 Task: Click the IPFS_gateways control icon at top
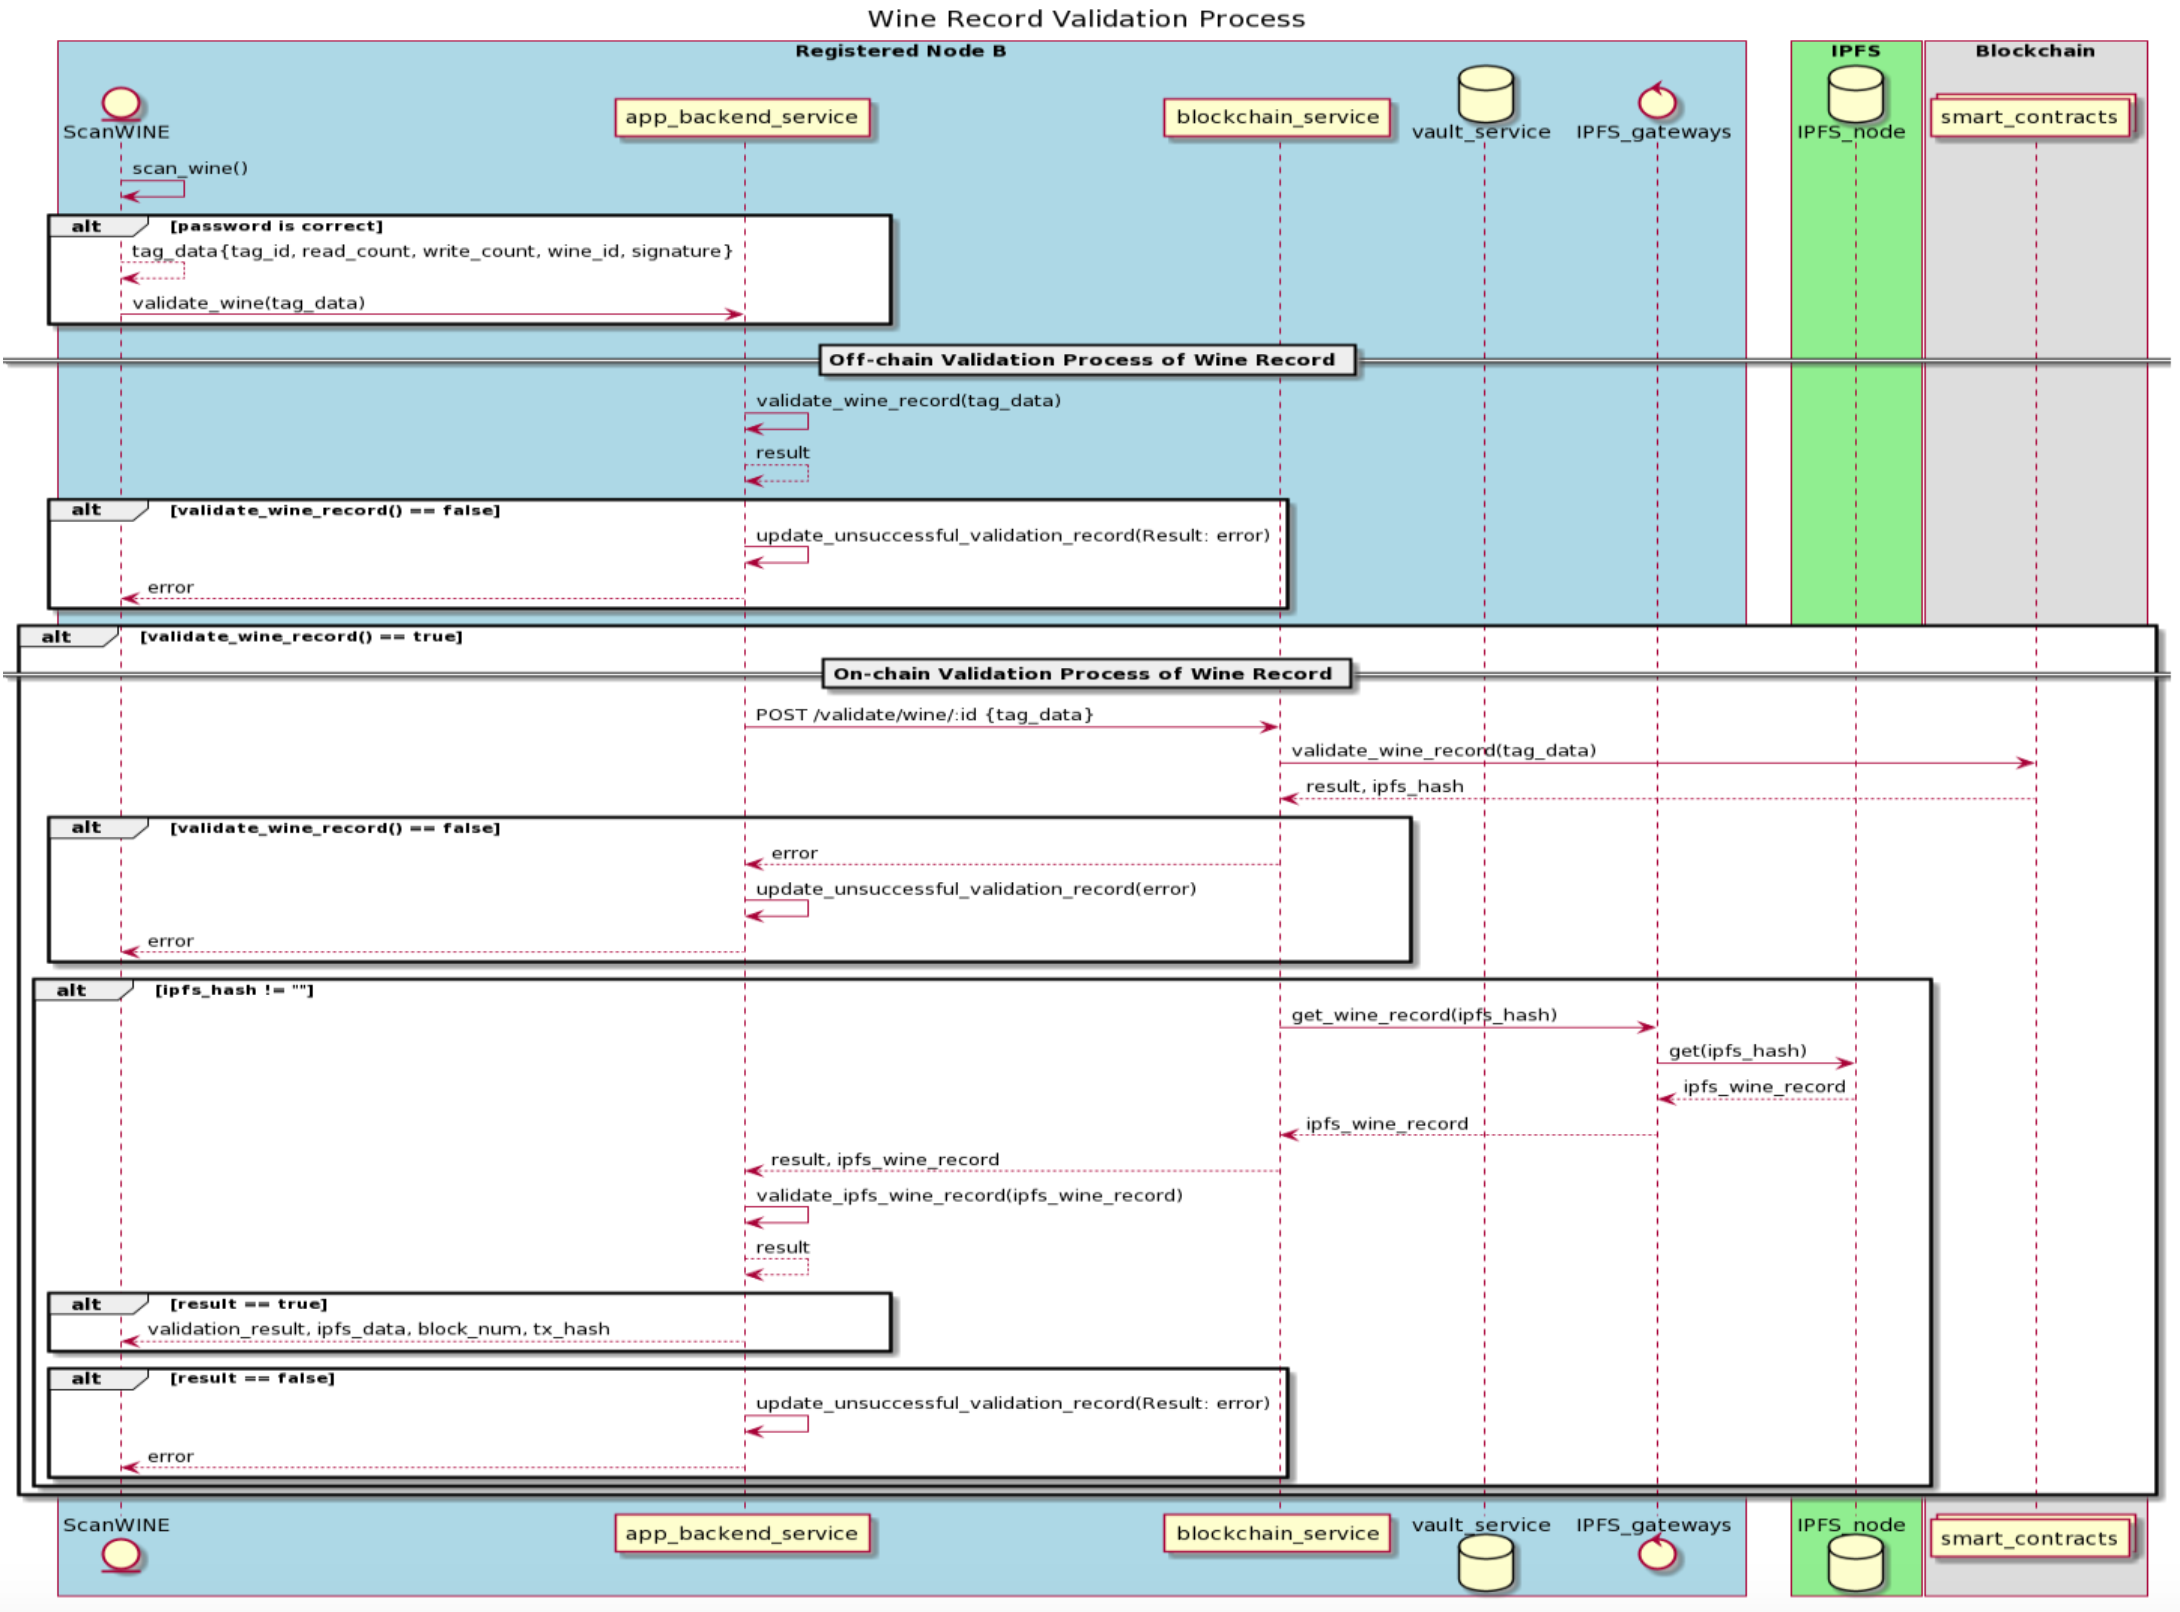1657,101
